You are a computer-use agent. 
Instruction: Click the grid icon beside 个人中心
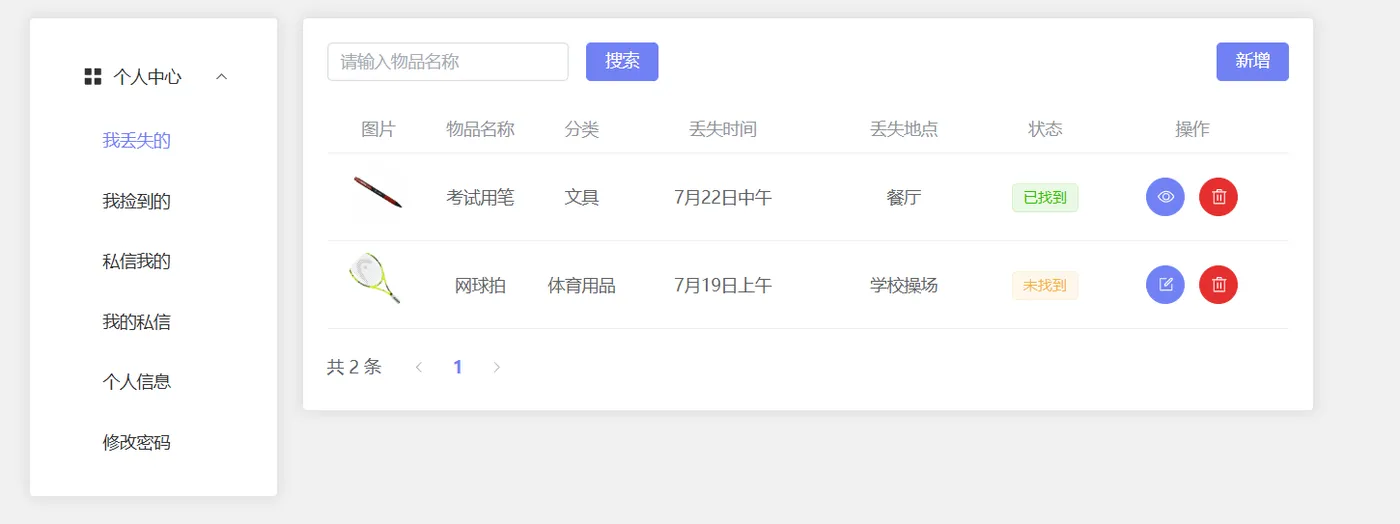tap(93, 77)
